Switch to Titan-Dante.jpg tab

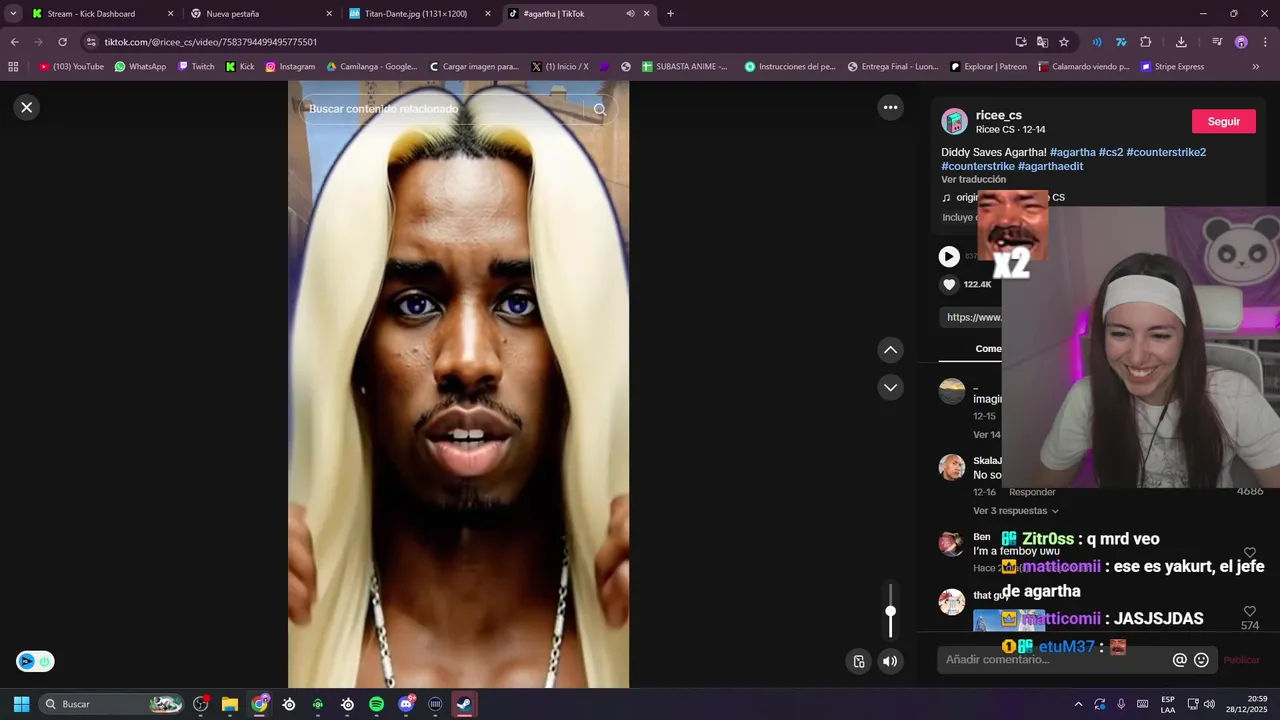pos(420,14)
